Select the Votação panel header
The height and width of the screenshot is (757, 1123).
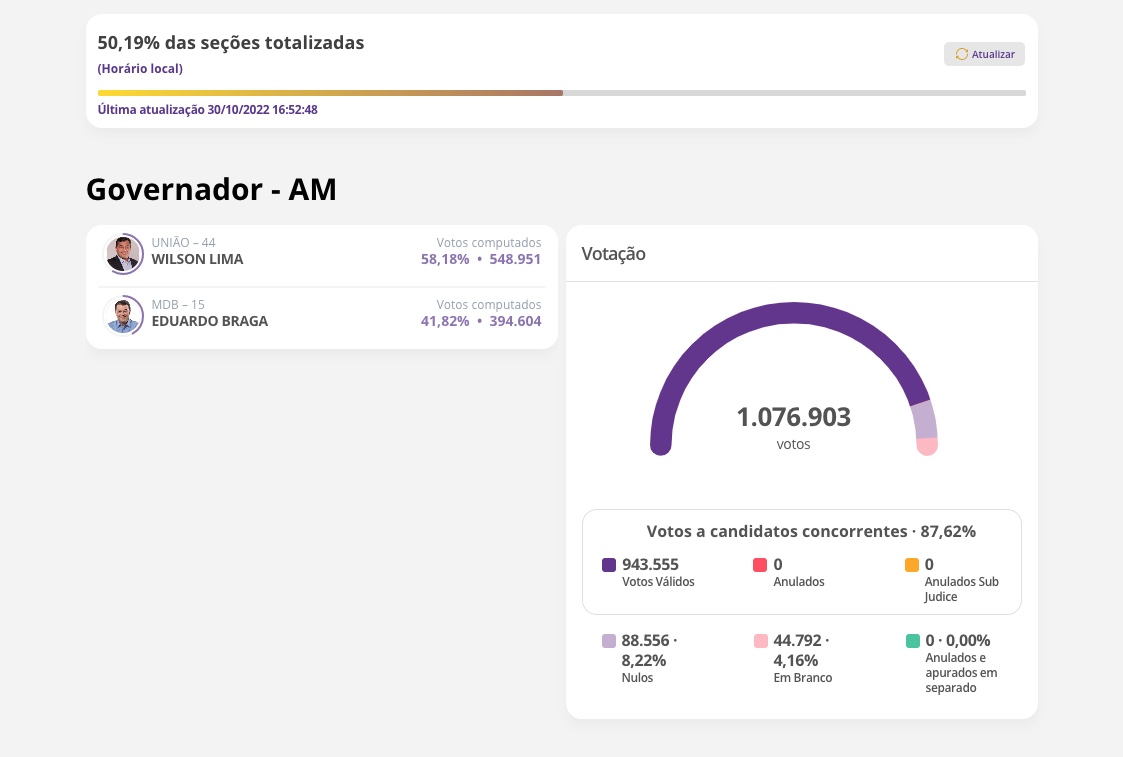pos(613,254)
